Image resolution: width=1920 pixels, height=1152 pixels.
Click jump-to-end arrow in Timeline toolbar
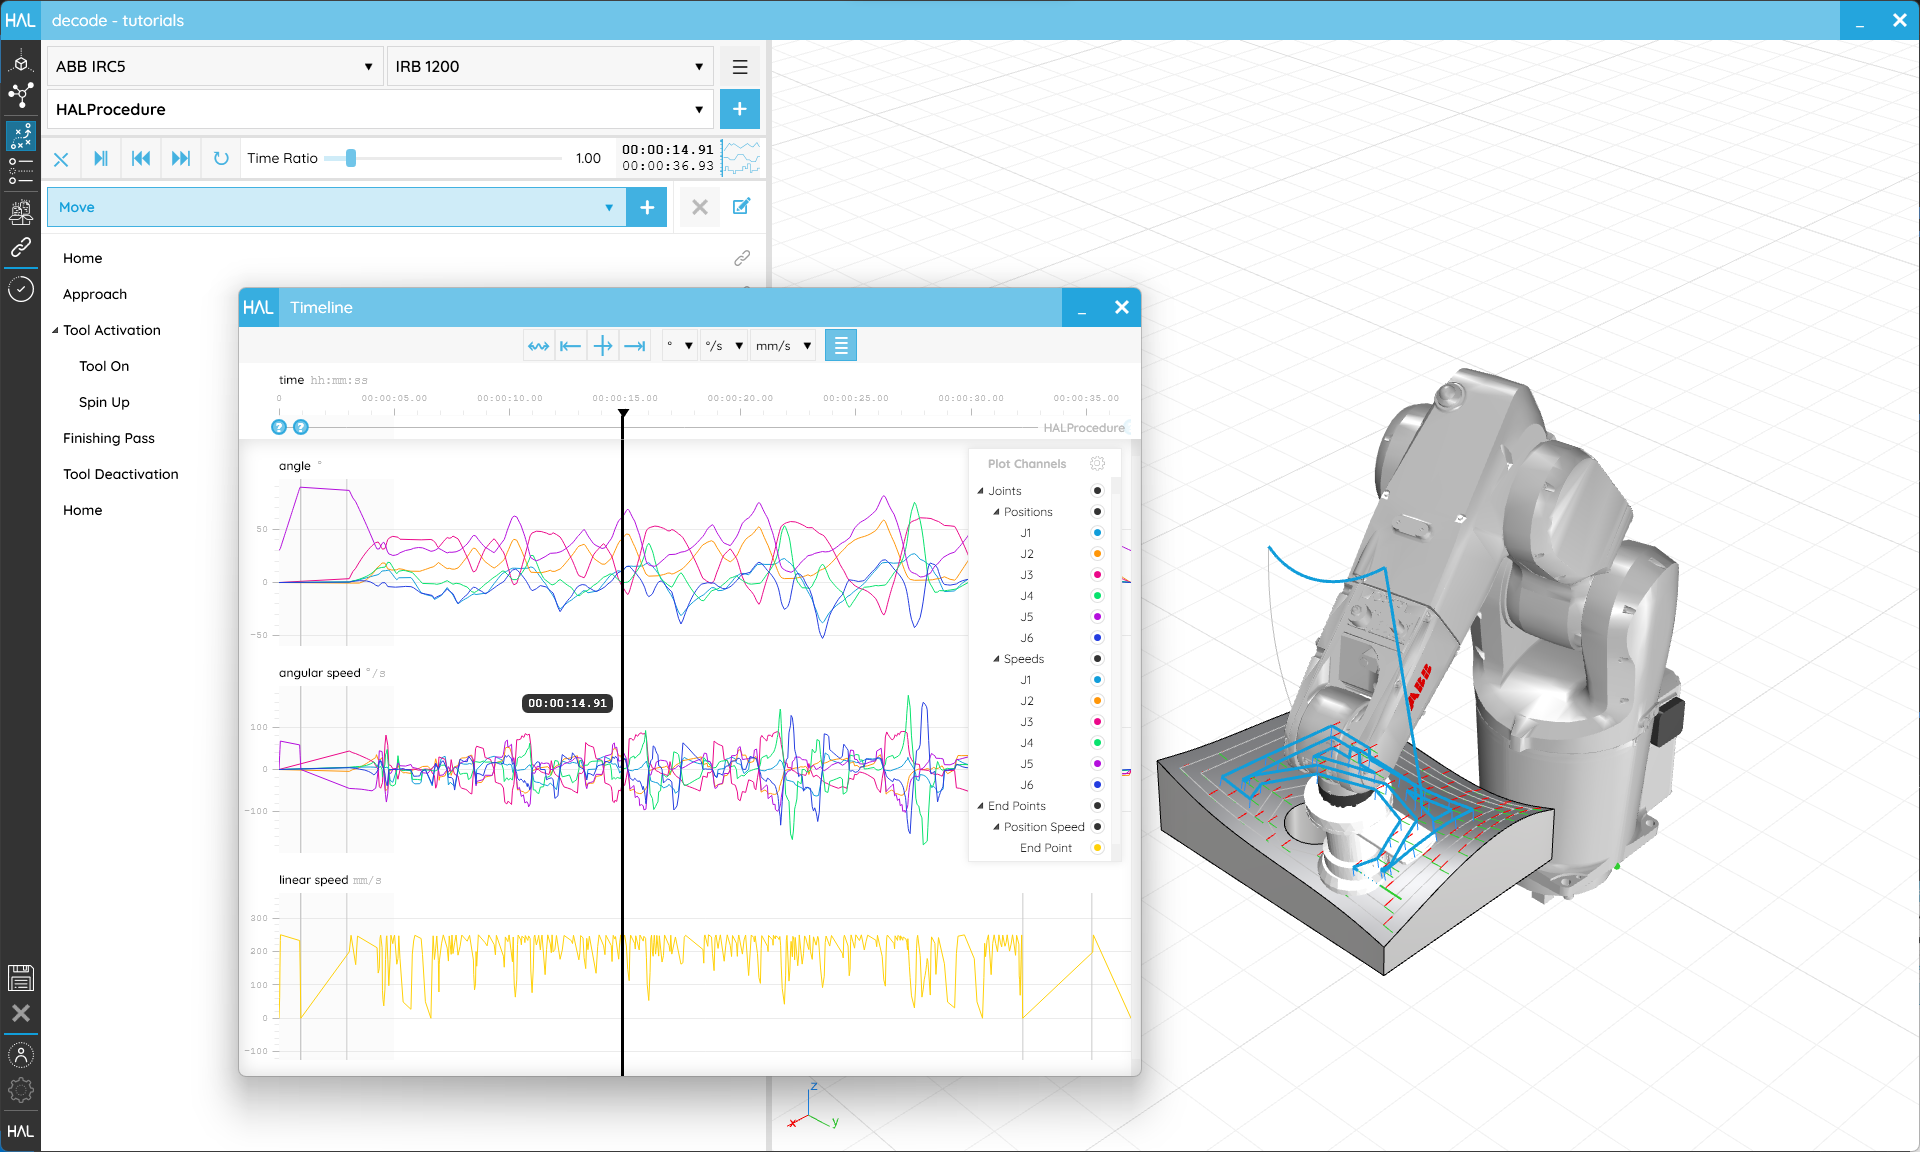pos(635,346)
